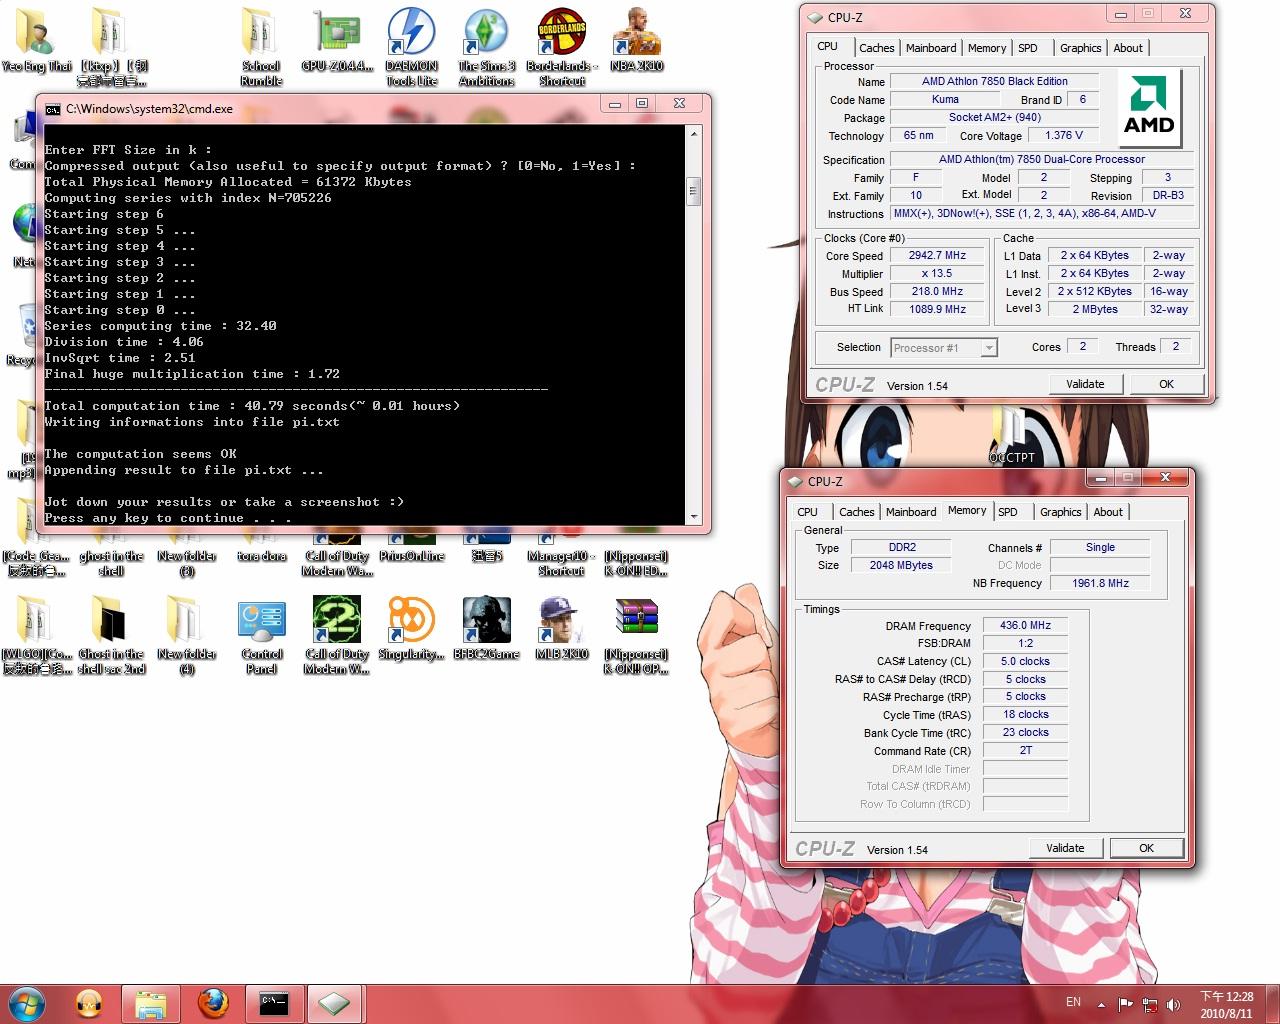The image size is (1280, 1024).
Task: Click Validate in the top CPU-Z window
Action: click(x=1085, y=384)
